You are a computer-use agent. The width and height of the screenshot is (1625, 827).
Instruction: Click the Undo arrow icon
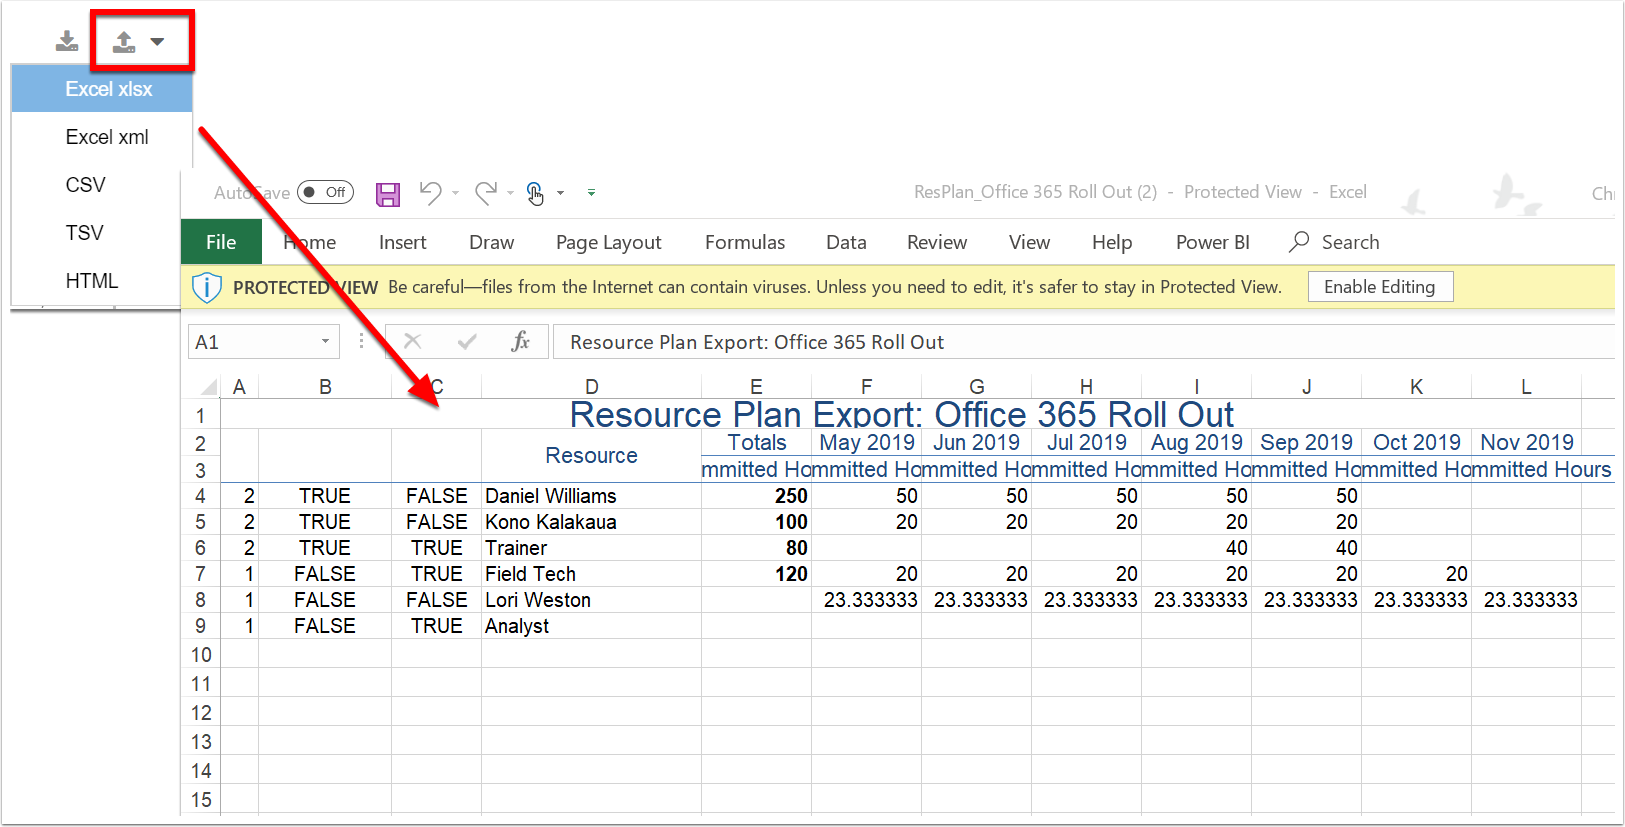pos(431,192)
